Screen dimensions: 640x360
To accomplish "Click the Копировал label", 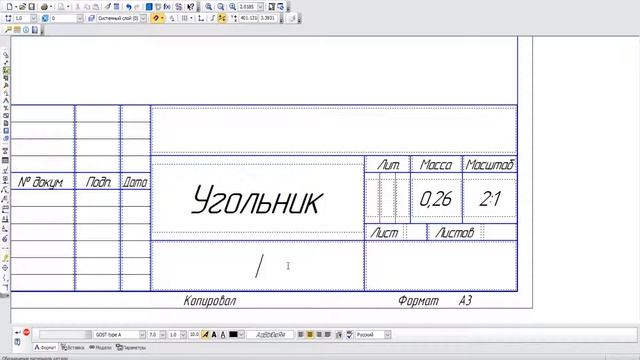I will click(x=210, y=301).
